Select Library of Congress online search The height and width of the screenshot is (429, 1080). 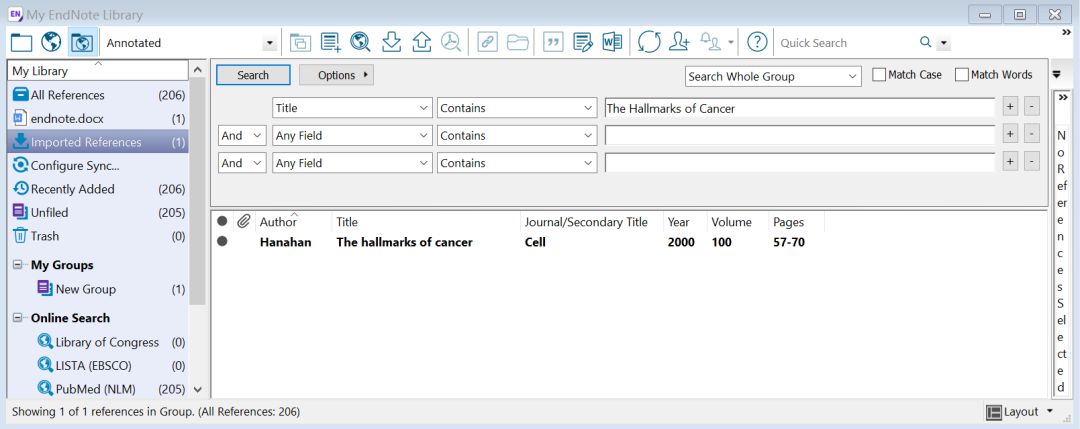click(x=98, y=342)
